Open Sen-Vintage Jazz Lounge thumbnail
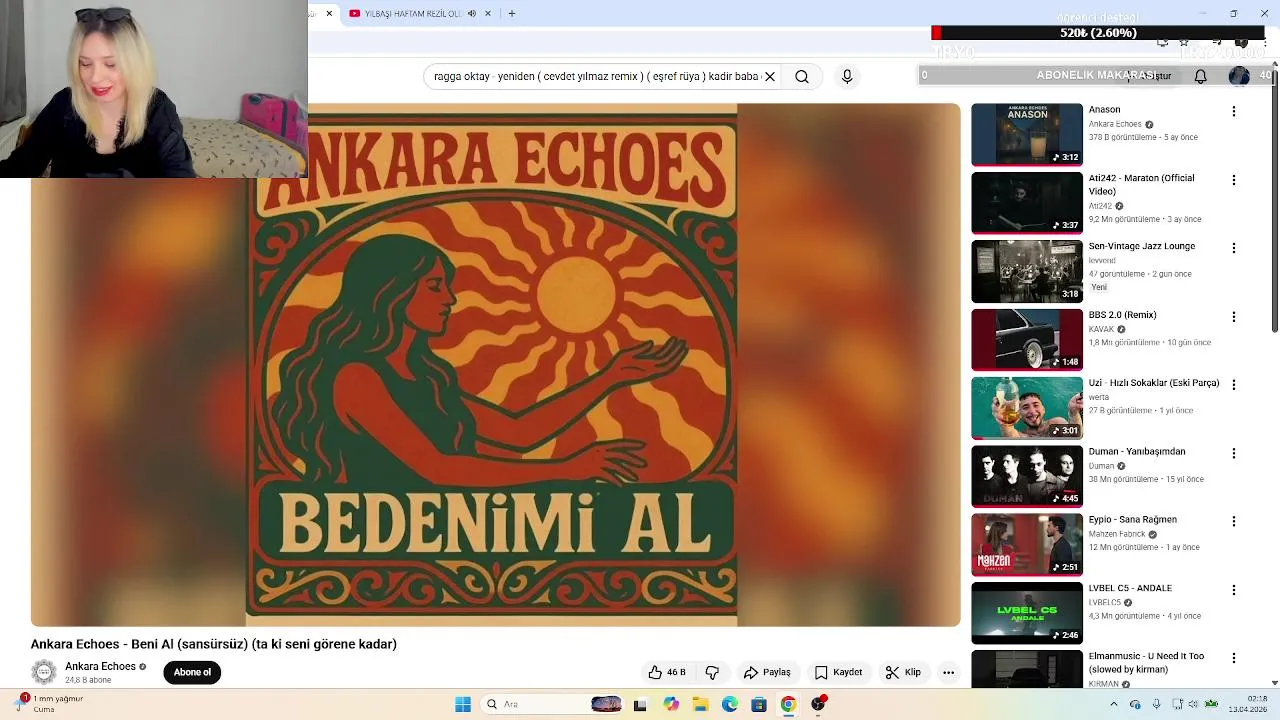The image size is (1280, 720). (x=1027, y=271)
